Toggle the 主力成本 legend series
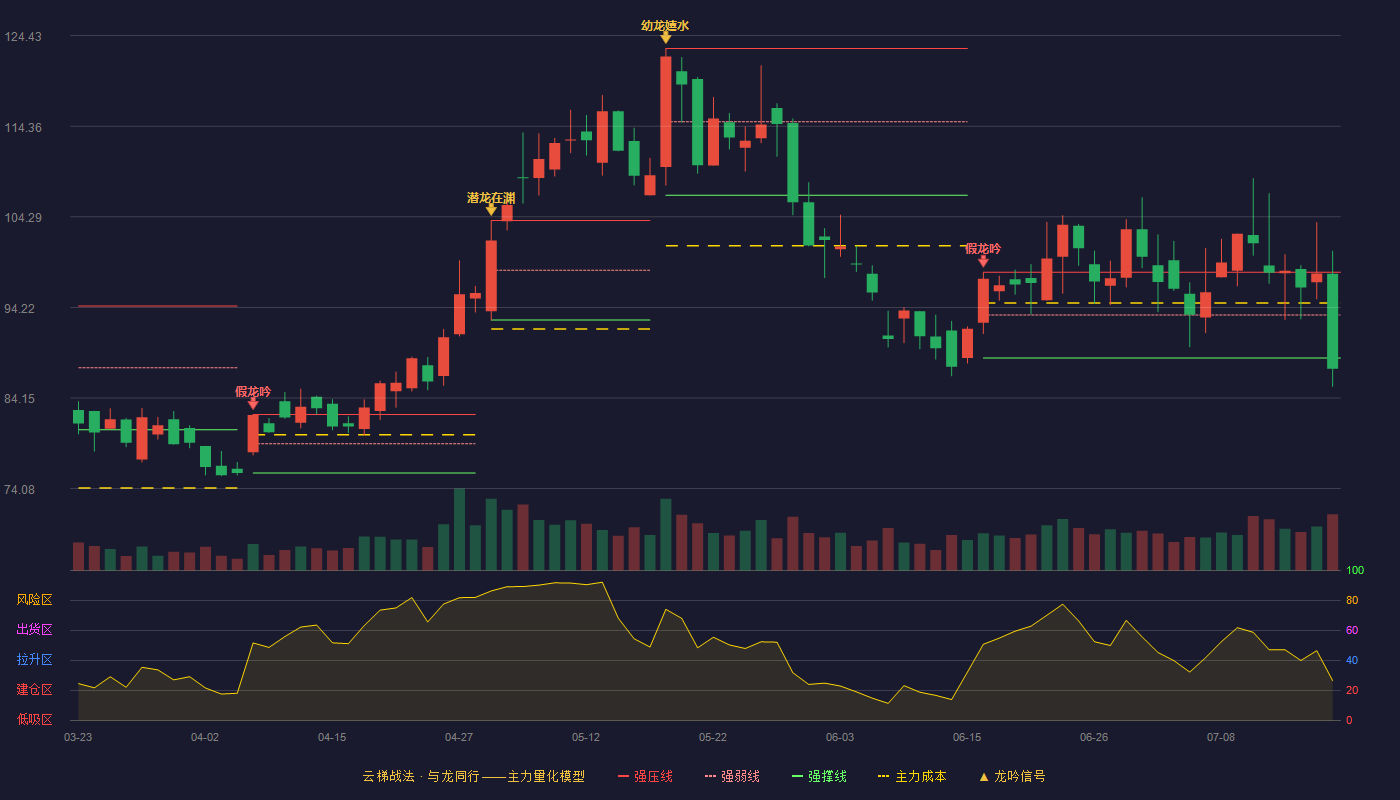Viewport: 1400px width, 800px height. tap(911, 776)
